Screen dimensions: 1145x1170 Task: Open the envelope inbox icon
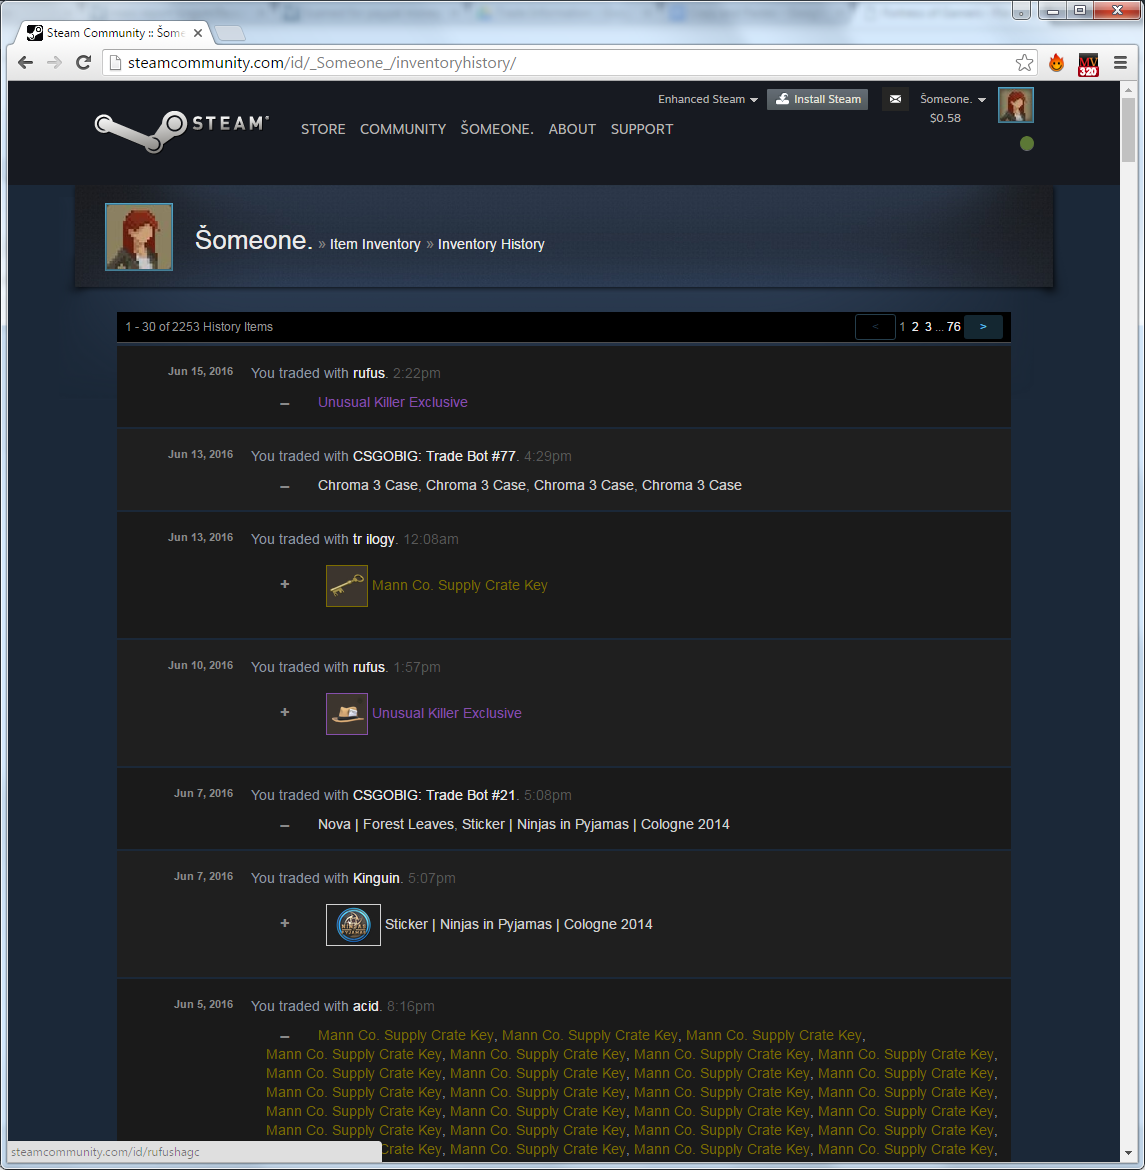coord(895,99)
